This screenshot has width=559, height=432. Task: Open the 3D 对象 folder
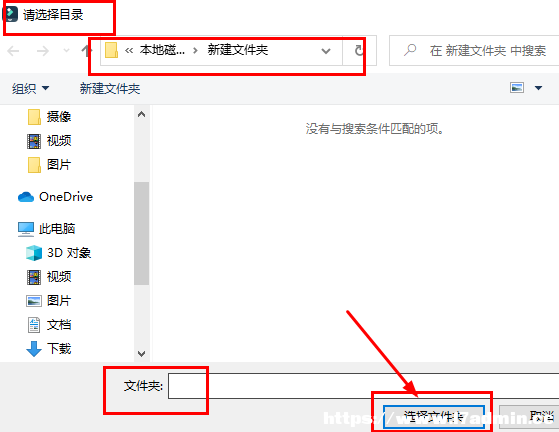point(59,253)
